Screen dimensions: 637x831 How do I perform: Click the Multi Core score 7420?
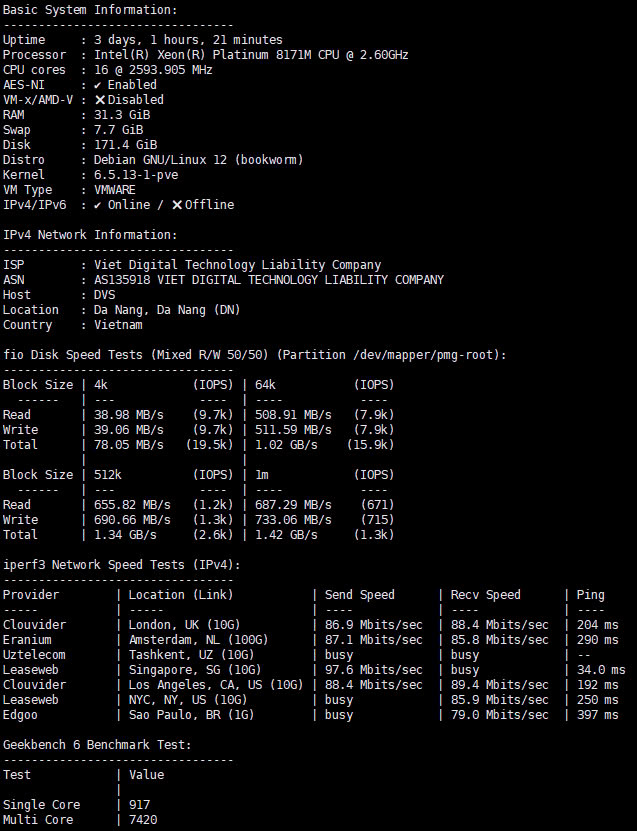(141, 820)
